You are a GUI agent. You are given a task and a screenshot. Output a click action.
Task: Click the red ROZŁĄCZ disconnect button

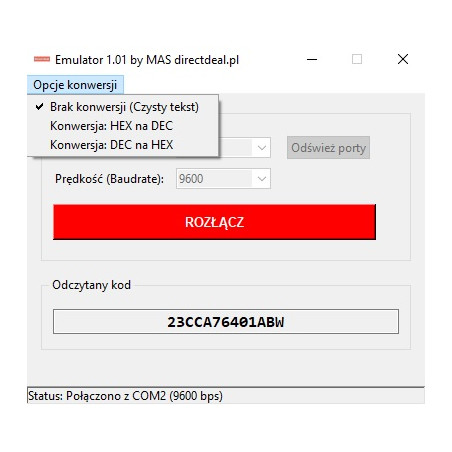(214, 222)
